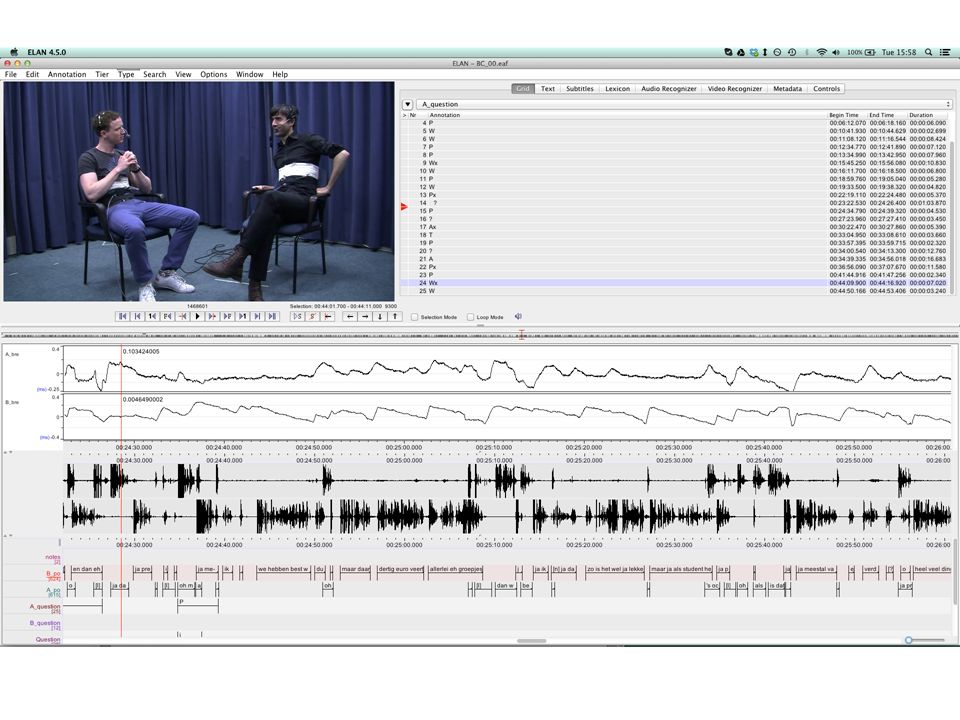Open Google Drive menu bar icon

tap(740, 52)
